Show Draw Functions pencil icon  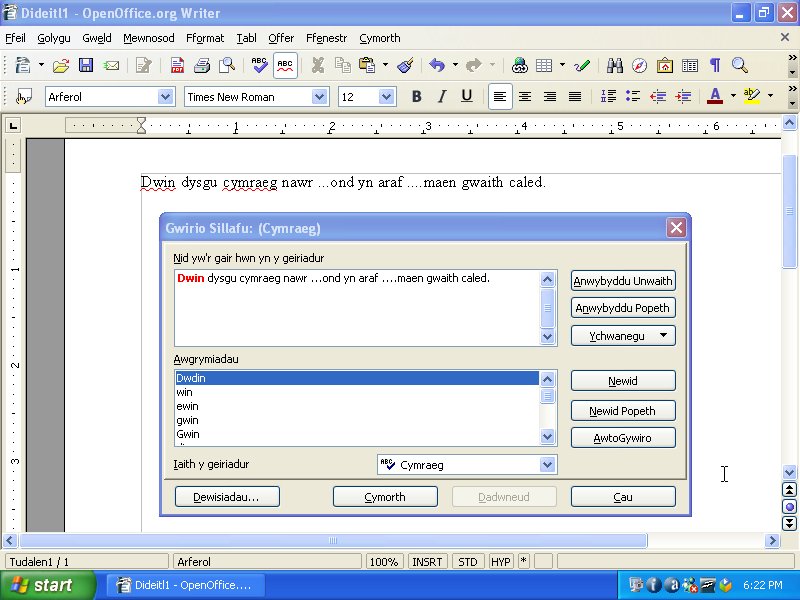click(x=582, y=65)
